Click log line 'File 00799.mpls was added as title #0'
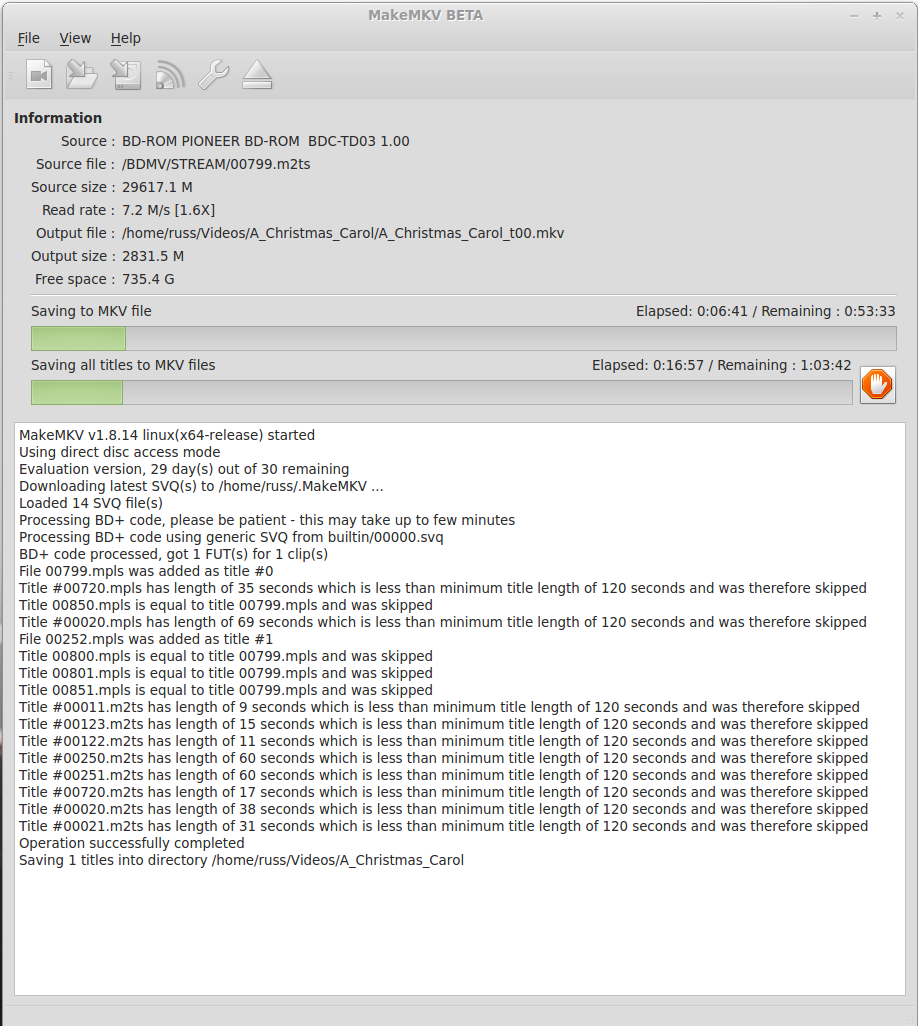 [x=146, y=571]
